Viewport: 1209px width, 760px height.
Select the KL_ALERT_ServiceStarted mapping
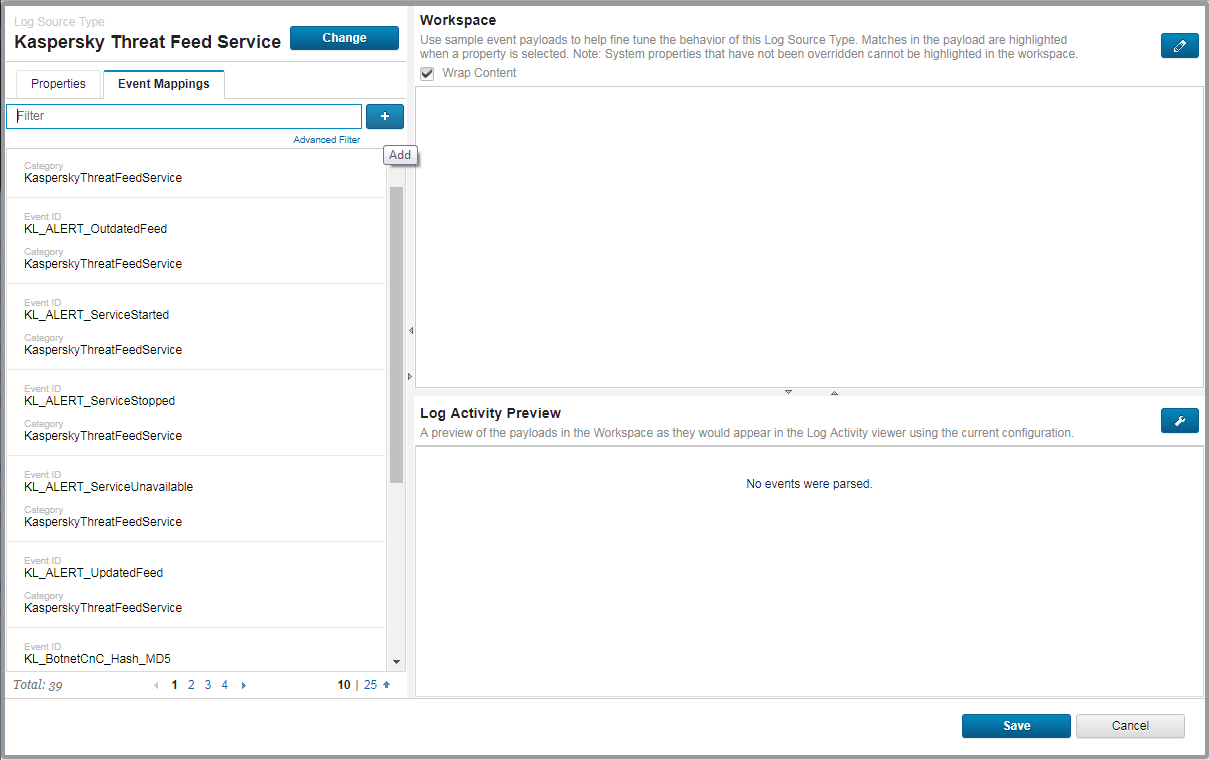tap(196, 327)
